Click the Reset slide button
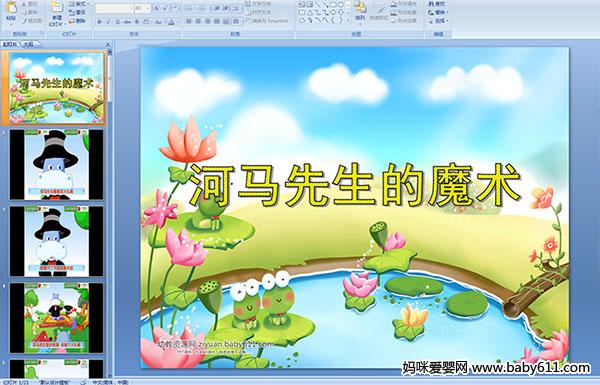Image resolution: width=600 pixels, height=385 pixels. 77,13
